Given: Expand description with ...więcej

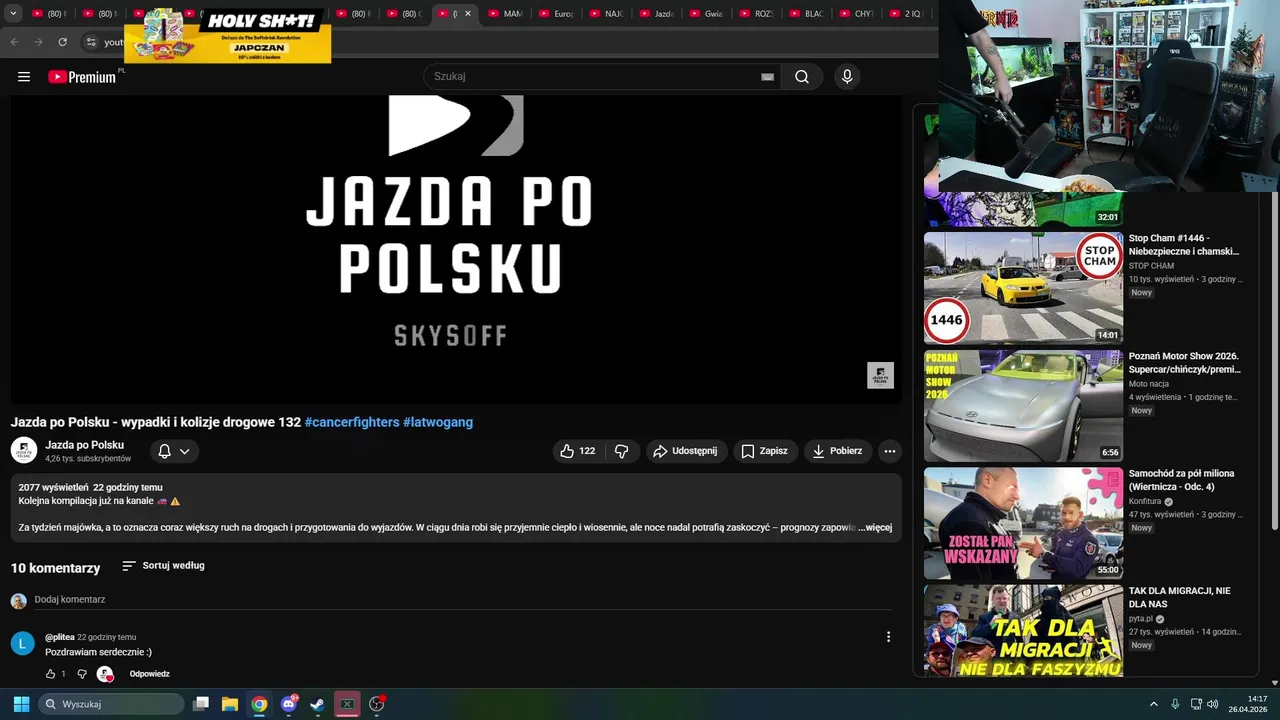Looking at the screenshot, I should point(875,527).
